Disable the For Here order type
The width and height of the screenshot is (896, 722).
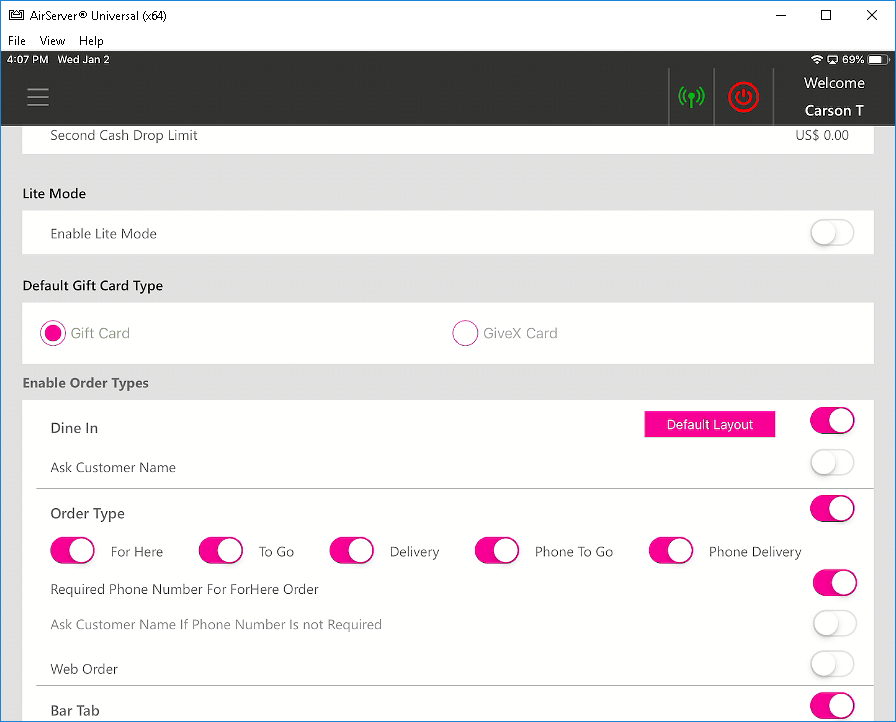click(x=72, y=551)
